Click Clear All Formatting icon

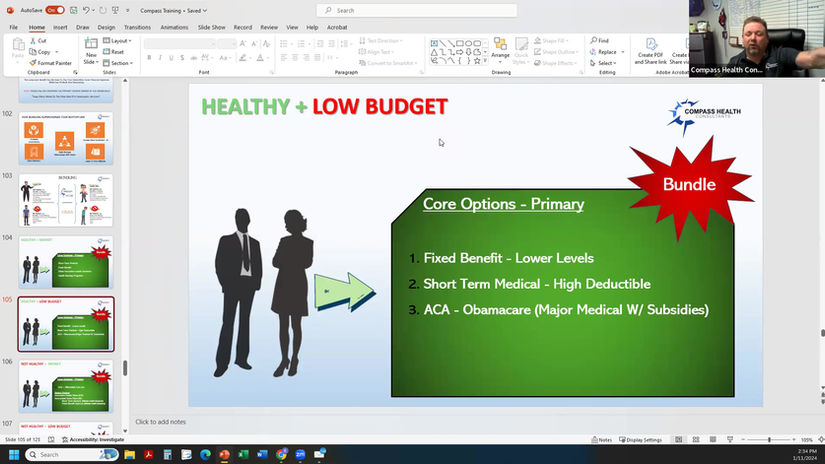267,44
